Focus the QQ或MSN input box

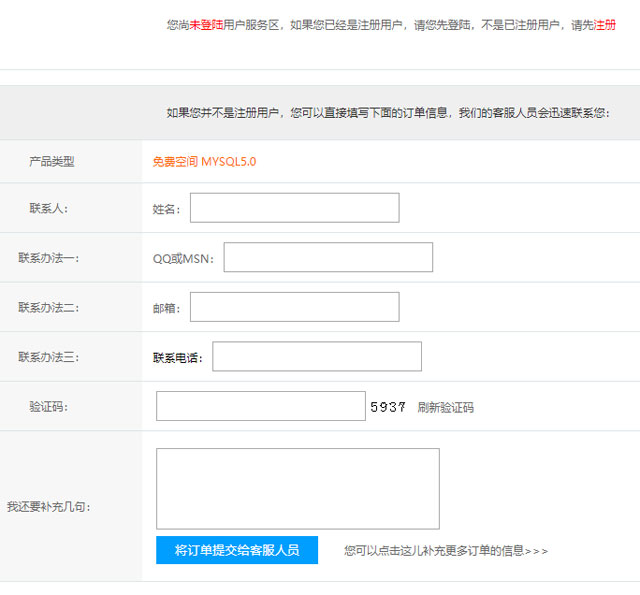click(328, 257)
